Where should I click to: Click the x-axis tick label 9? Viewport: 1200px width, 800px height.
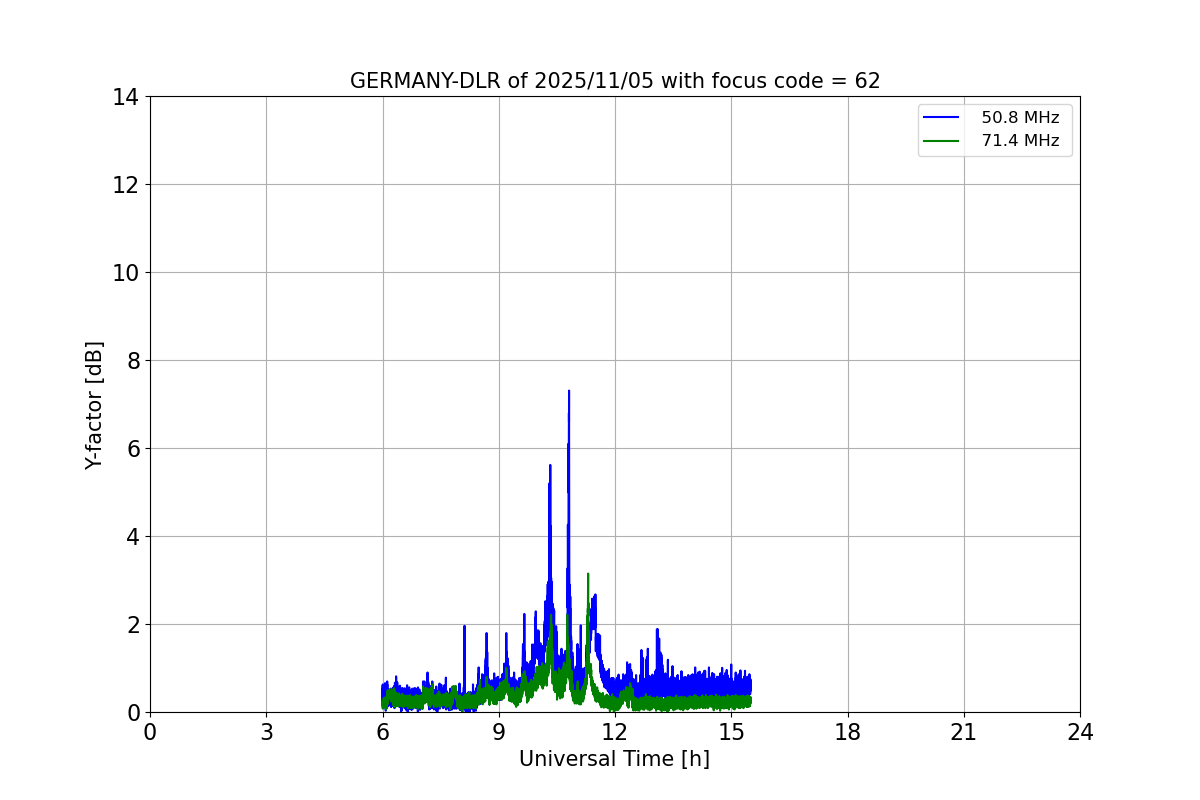pos(499,732)
